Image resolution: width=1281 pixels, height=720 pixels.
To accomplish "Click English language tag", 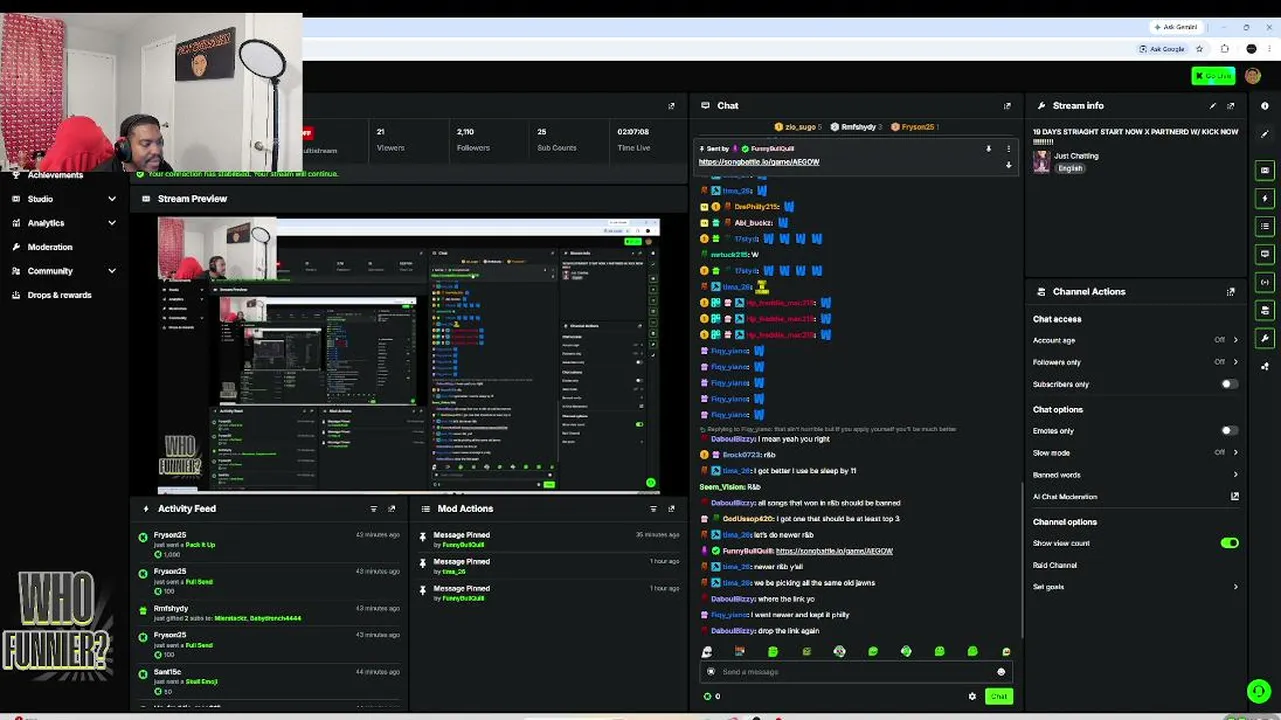I will (x=1070, y=168).
